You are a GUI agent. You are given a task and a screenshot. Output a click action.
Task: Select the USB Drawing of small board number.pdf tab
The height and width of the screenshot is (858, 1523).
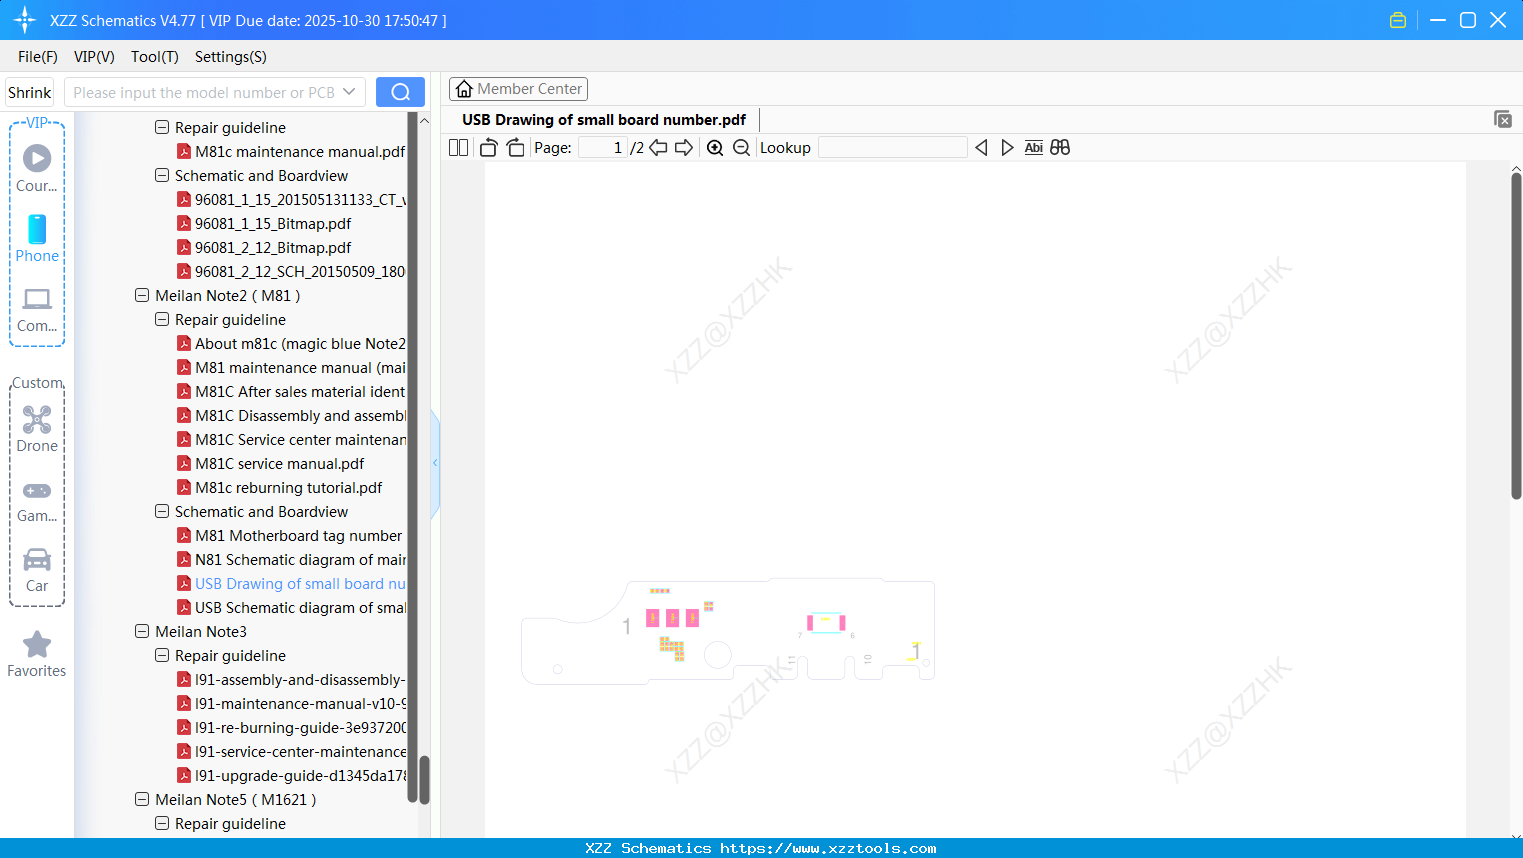[604, 120]
